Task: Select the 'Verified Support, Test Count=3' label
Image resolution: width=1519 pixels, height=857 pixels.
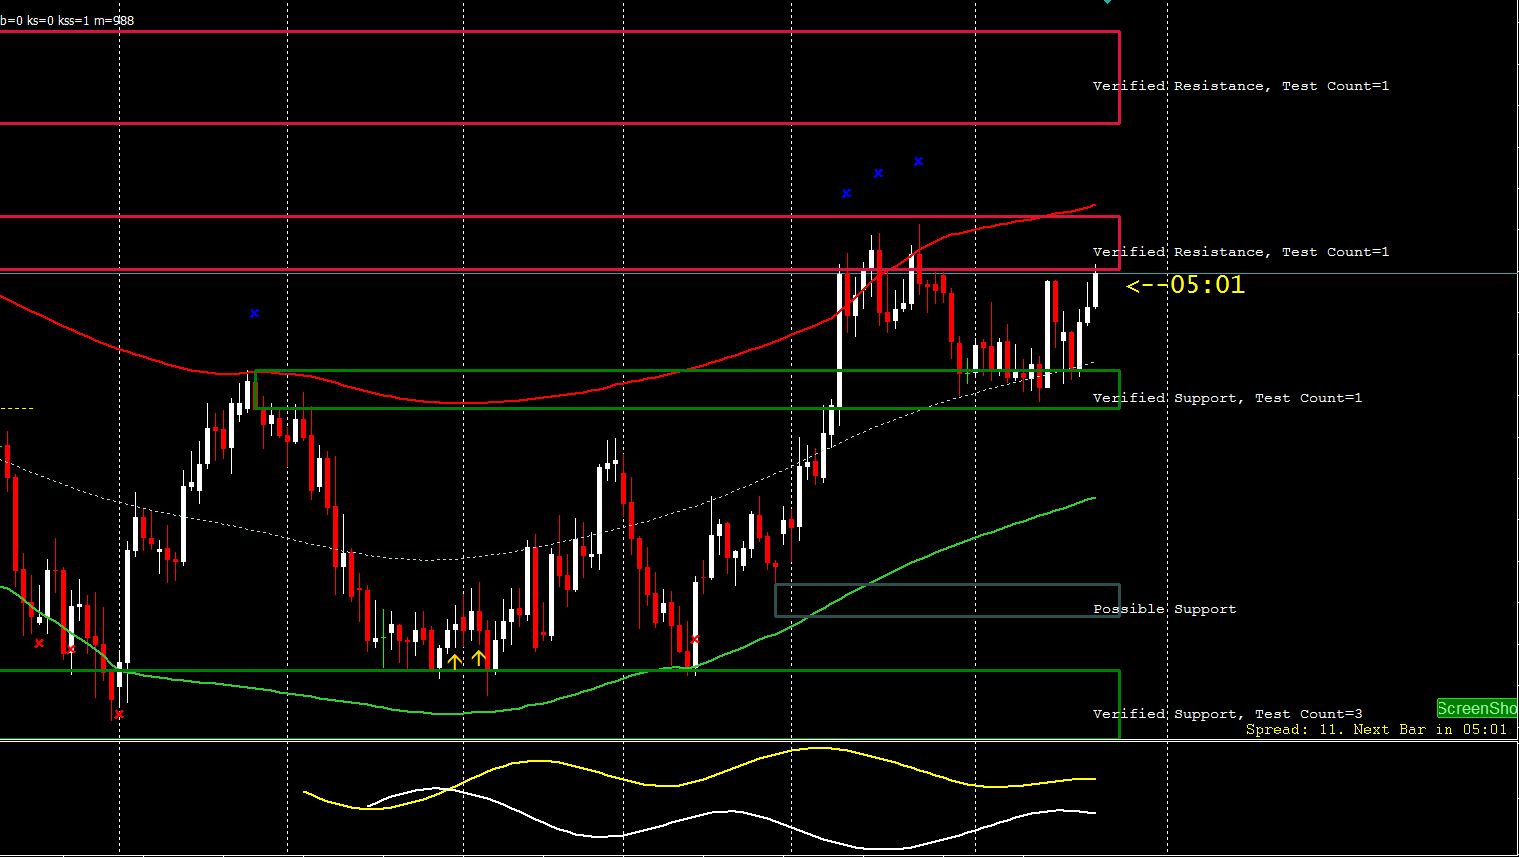Action: tap(1227, 714)
